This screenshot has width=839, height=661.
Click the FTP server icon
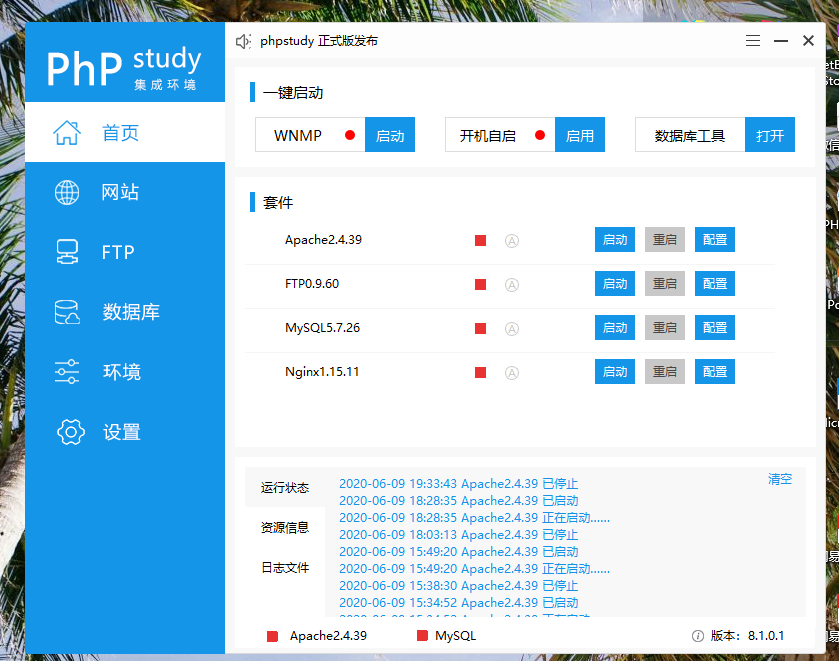[67, 252]
